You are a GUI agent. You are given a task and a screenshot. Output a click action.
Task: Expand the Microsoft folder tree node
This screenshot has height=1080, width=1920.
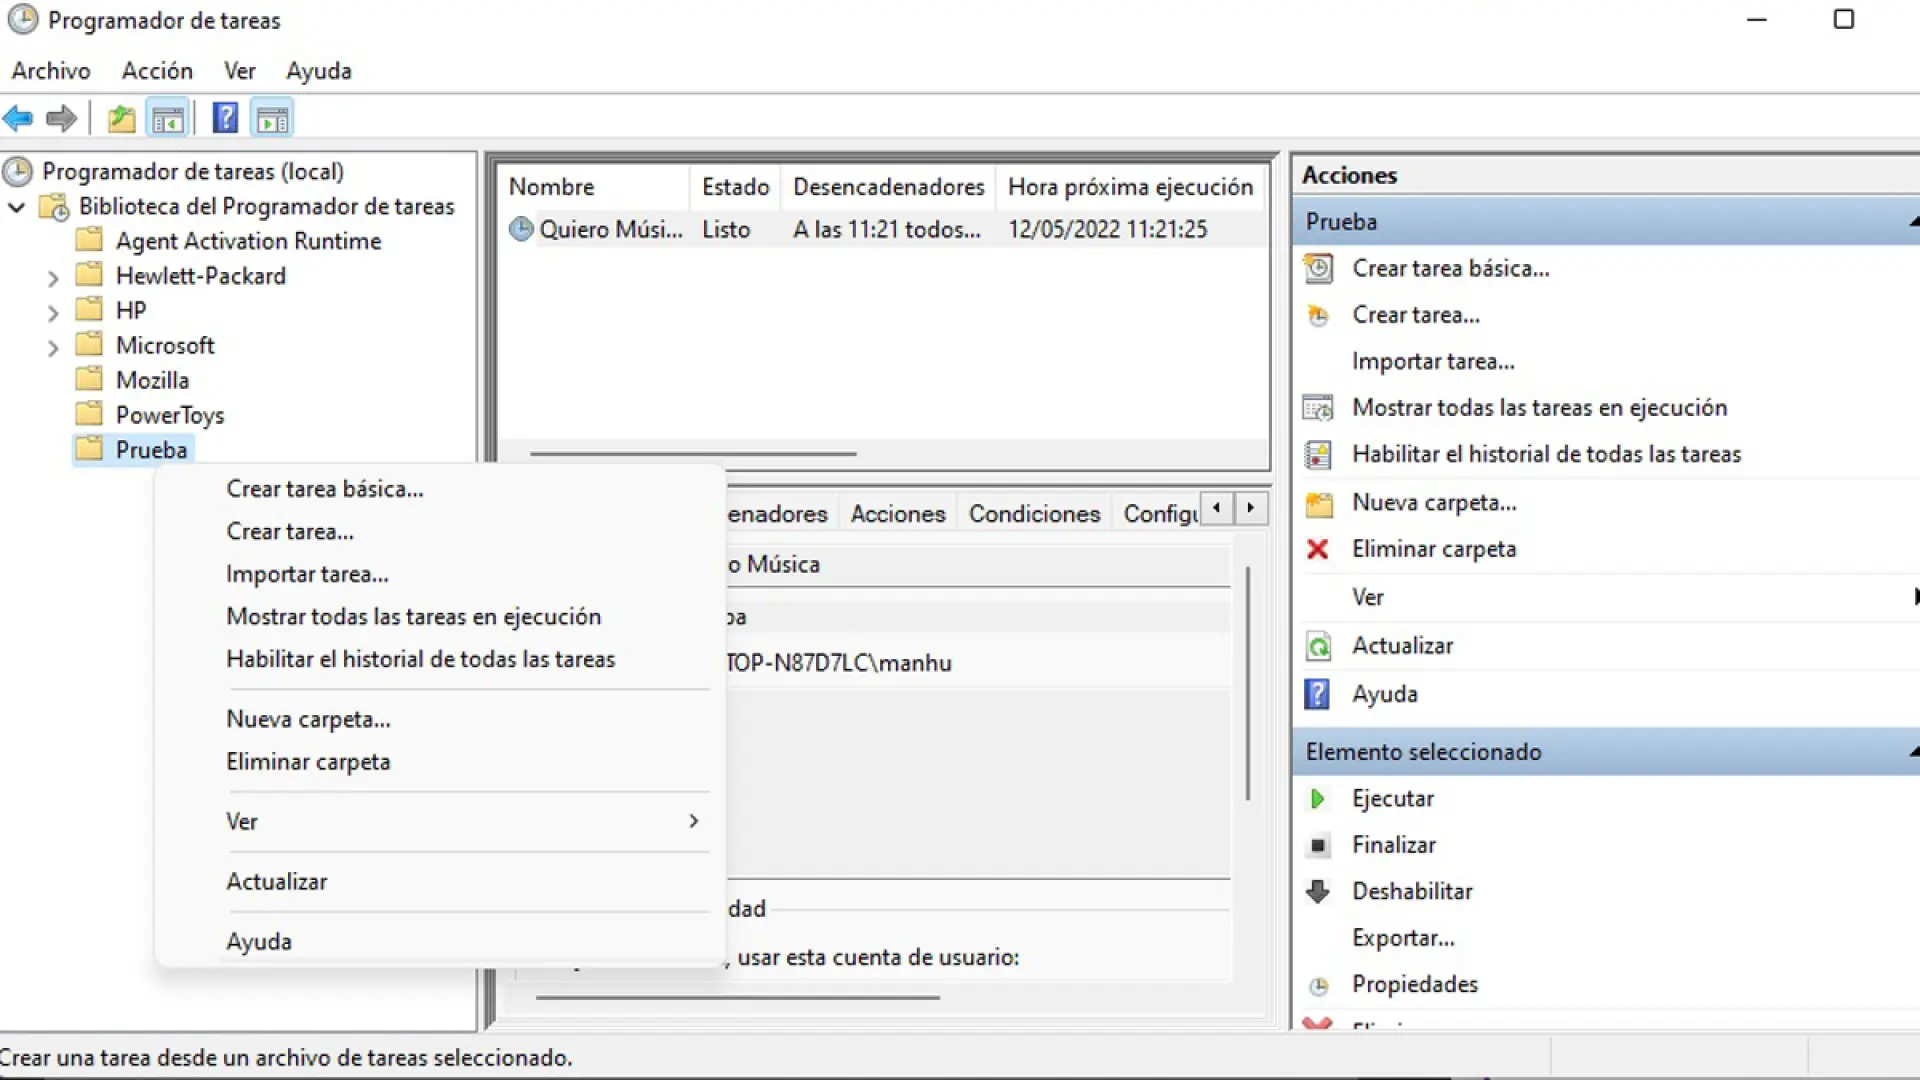pyautogui.click(x=53, y=347)
